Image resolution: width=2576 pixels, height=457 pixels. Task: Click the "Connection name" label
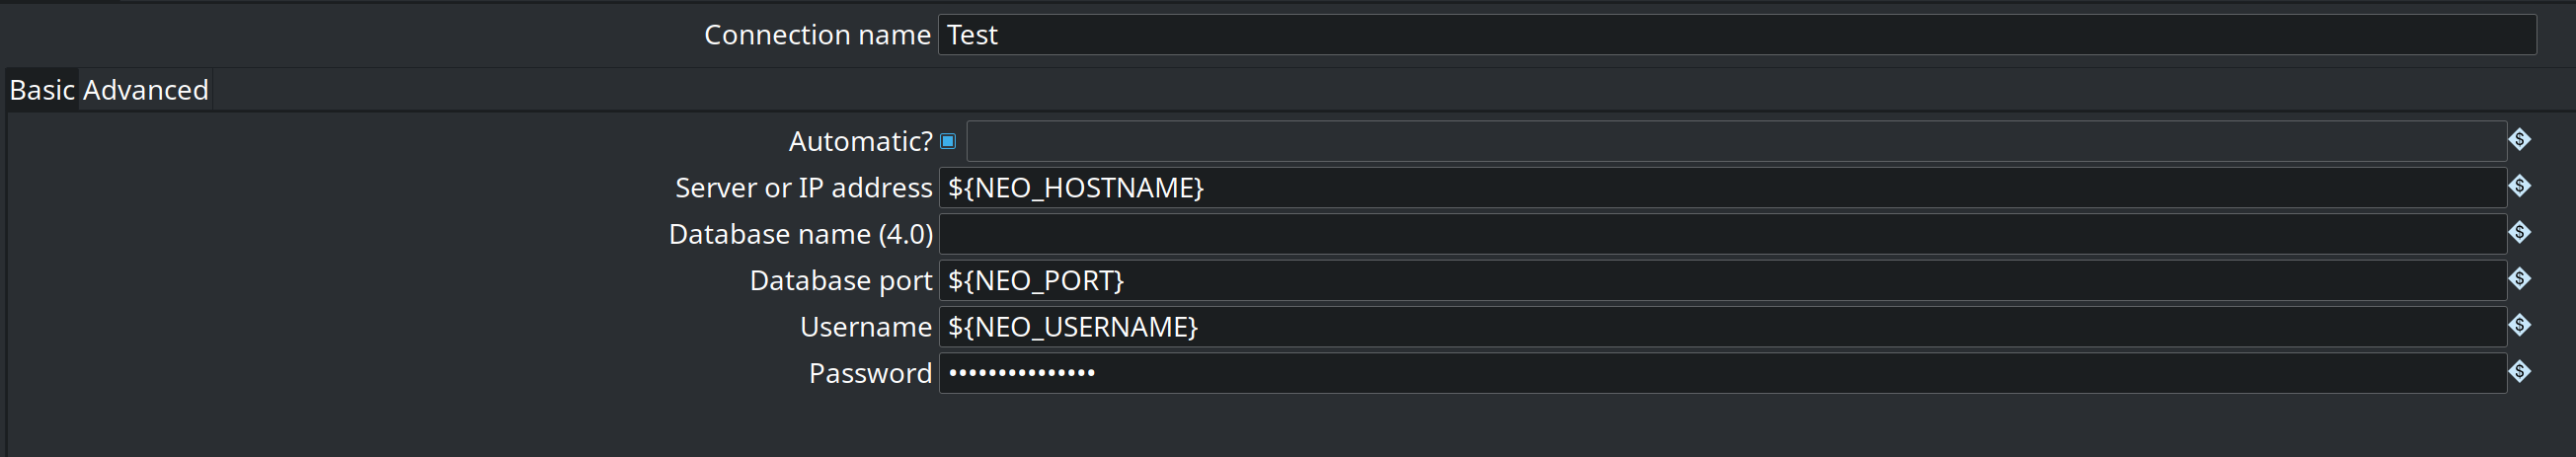[x=817, y=35]
